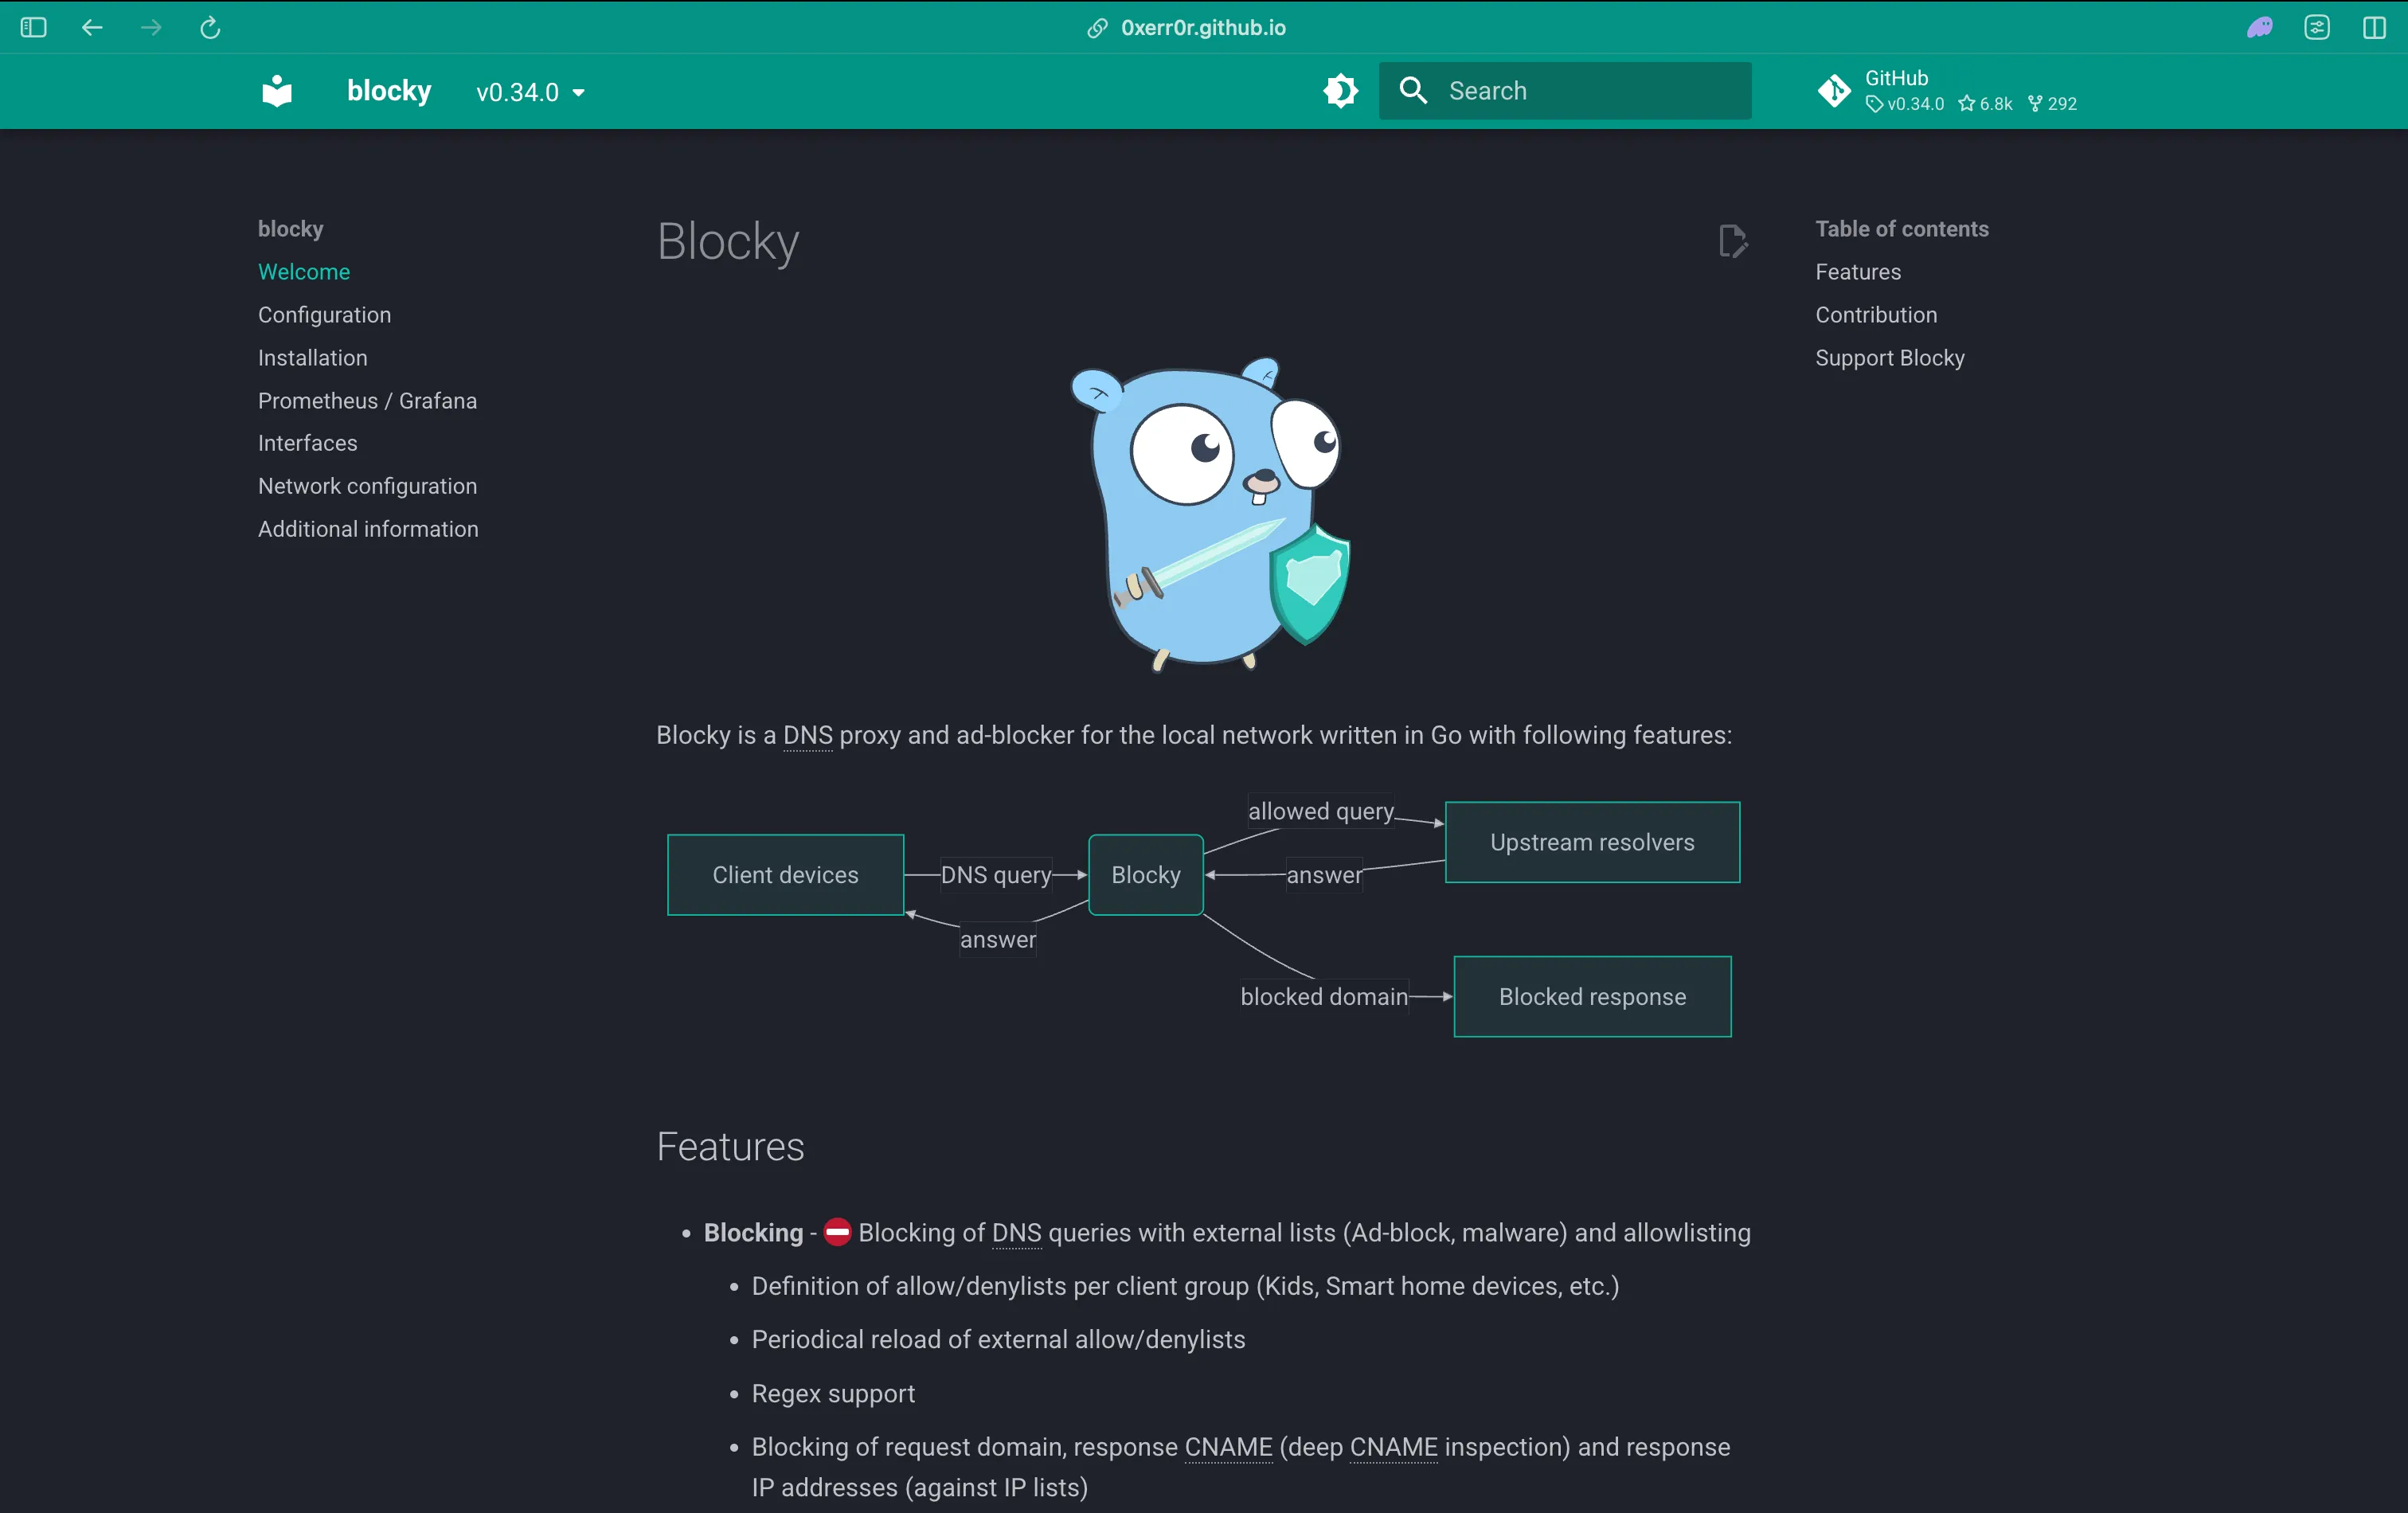
Task: Open the Configuration page
Action: [324, 315]
